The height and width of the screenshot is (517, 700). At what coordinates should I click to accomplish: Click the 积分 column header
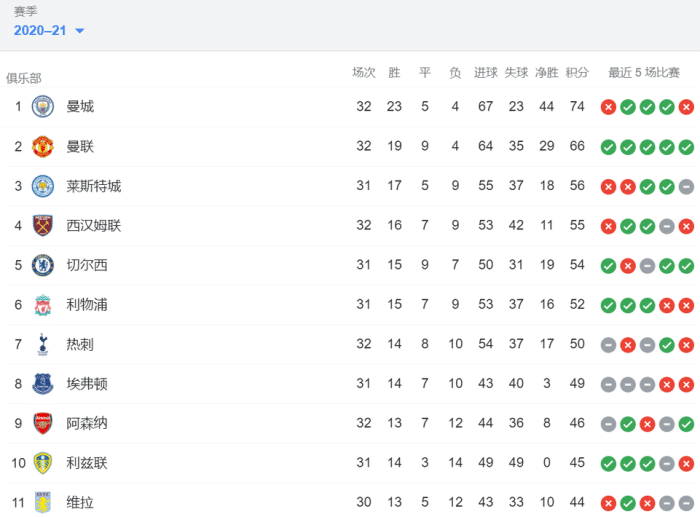click(x=577, y=73)
